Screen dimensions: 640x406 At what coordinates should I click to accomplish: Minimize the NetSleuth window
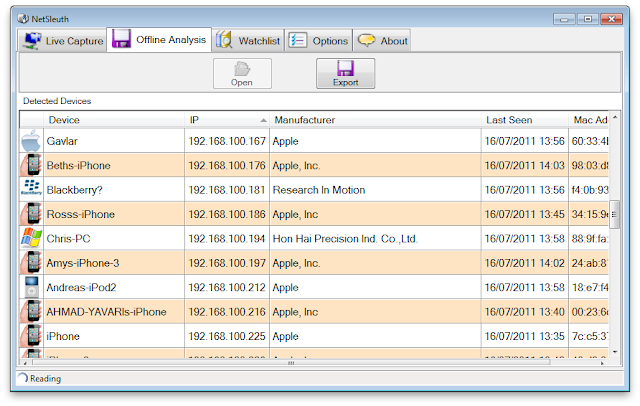pyautogui.click(x=564, y=19)
